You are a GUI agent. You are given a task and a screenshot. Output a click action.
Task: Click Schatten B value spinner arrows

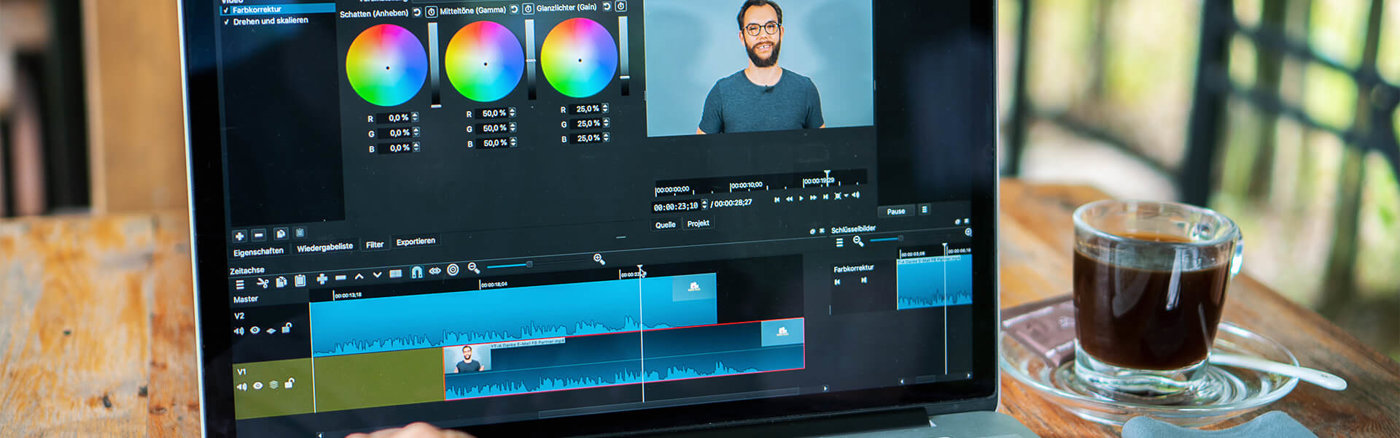(415, 147)
